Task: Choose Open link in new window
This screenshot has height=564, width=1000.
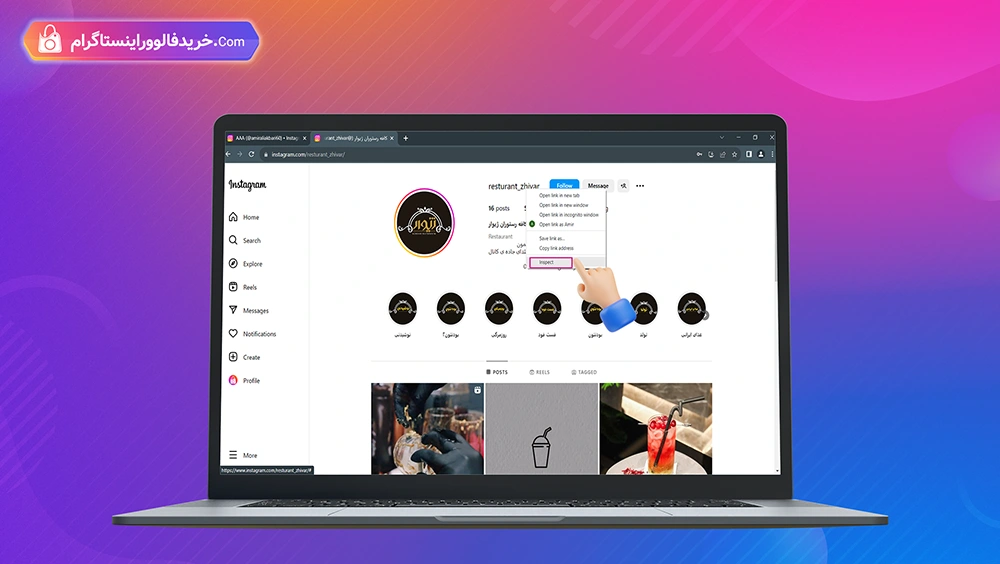Action: (566, 205)
